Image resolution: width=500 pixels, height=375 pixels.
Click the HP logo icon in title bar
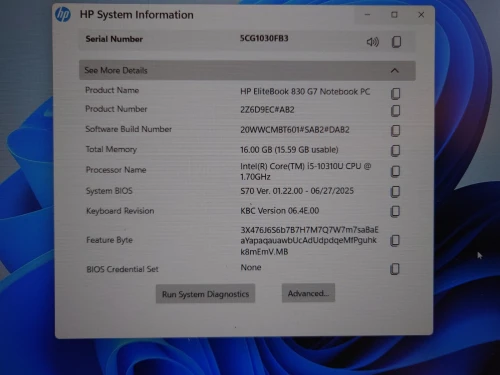[x=63, y=14]
